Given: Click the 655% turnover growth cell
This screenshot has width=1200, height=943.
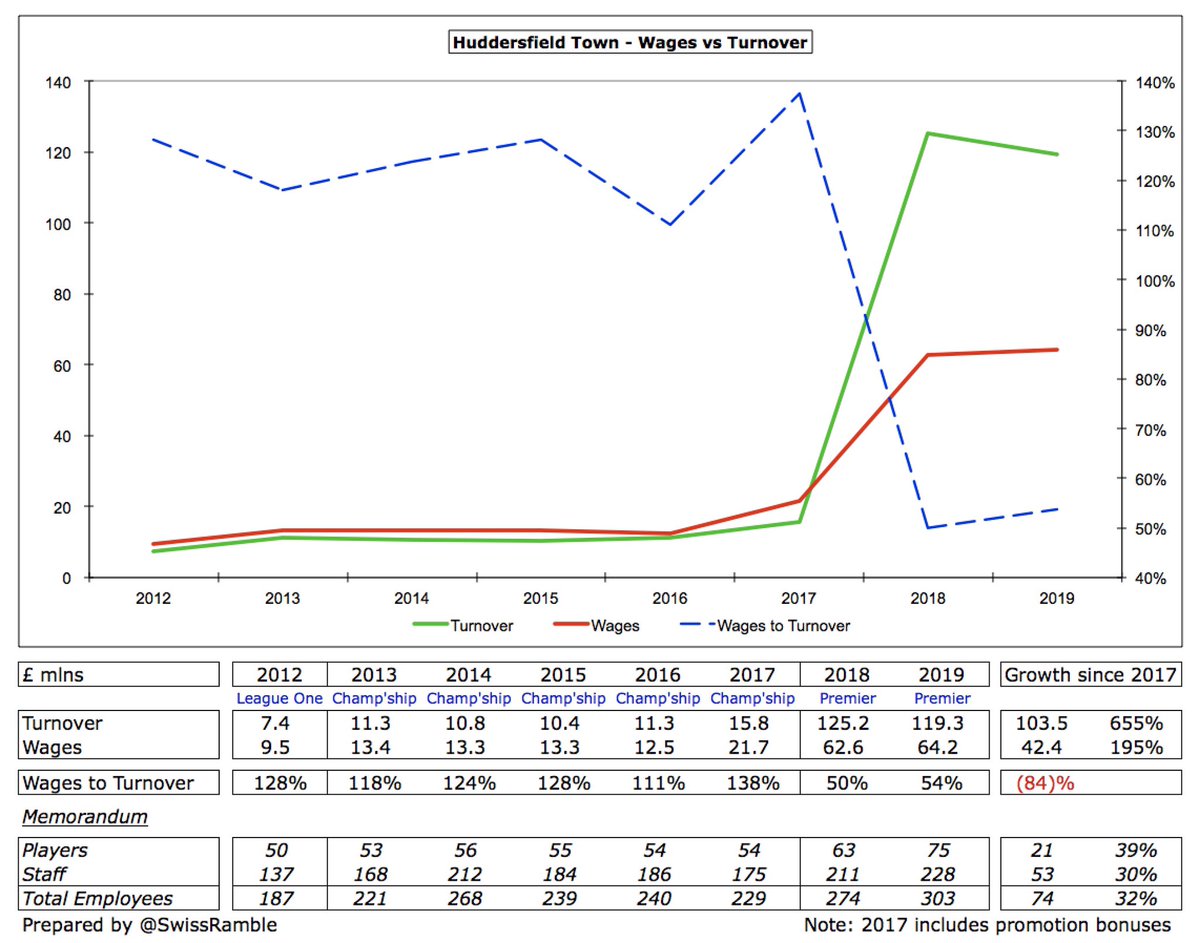Looking at the screenshot, I should 1135,722.
